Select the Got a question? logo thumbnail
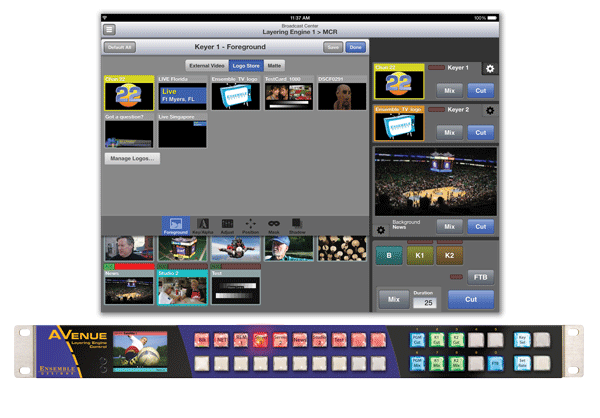The image size is (600, 418). tap(129, 131)
